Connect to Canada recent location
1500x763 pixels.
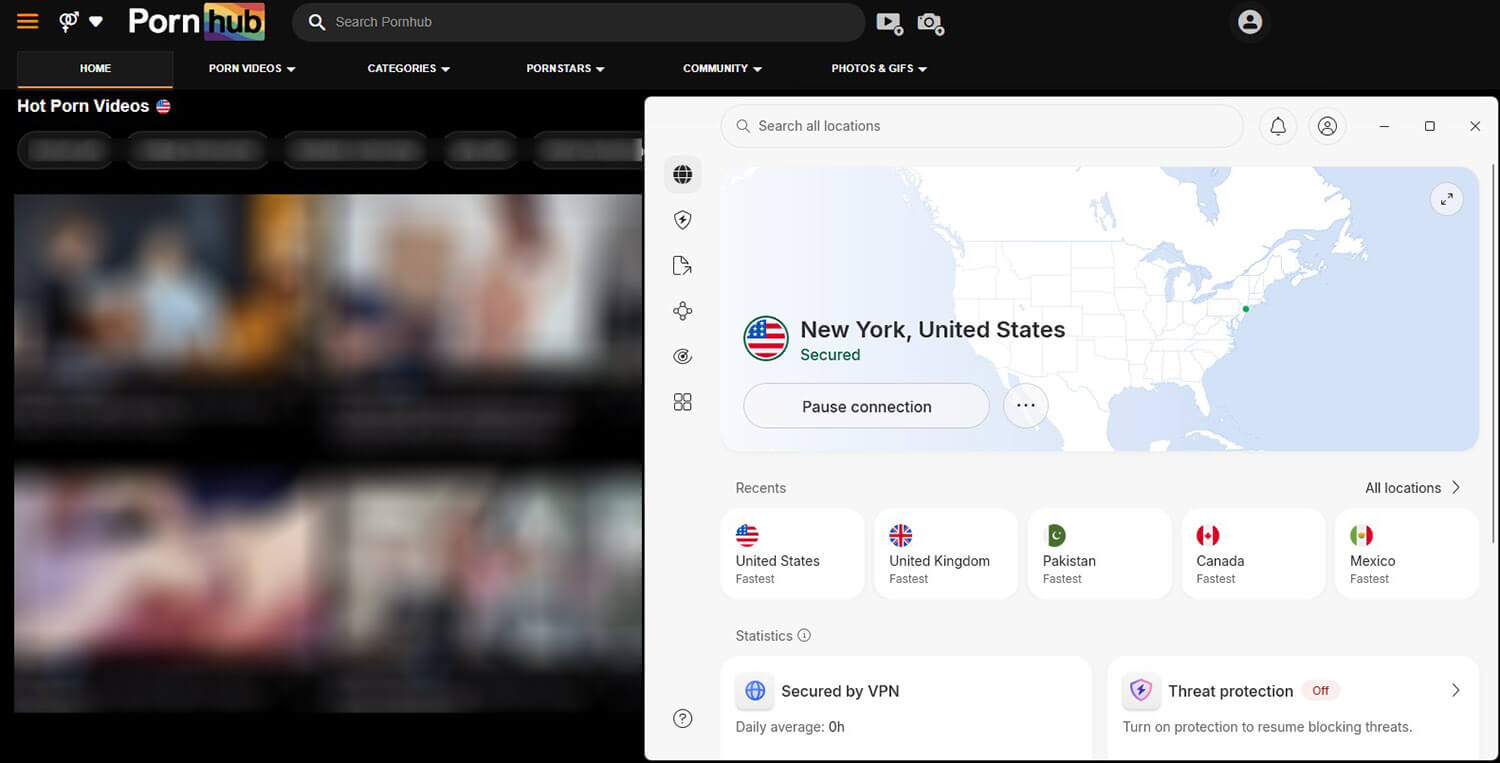(x=1253, y=554)
